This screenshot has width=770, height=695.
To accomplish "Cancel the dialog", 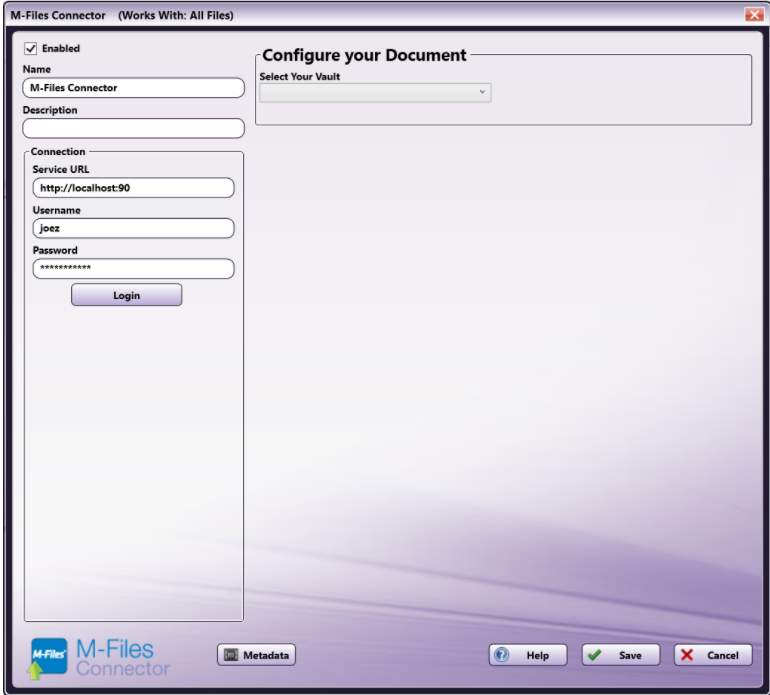I will [713, 655].
